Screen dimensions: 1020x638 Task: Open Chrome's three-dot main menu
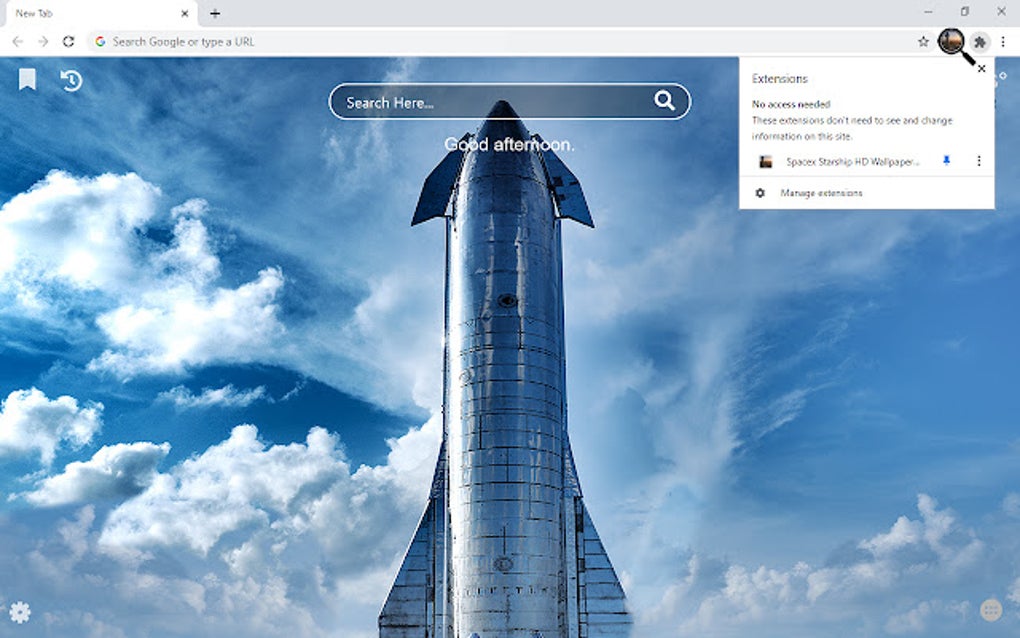tap(1003, 42)
